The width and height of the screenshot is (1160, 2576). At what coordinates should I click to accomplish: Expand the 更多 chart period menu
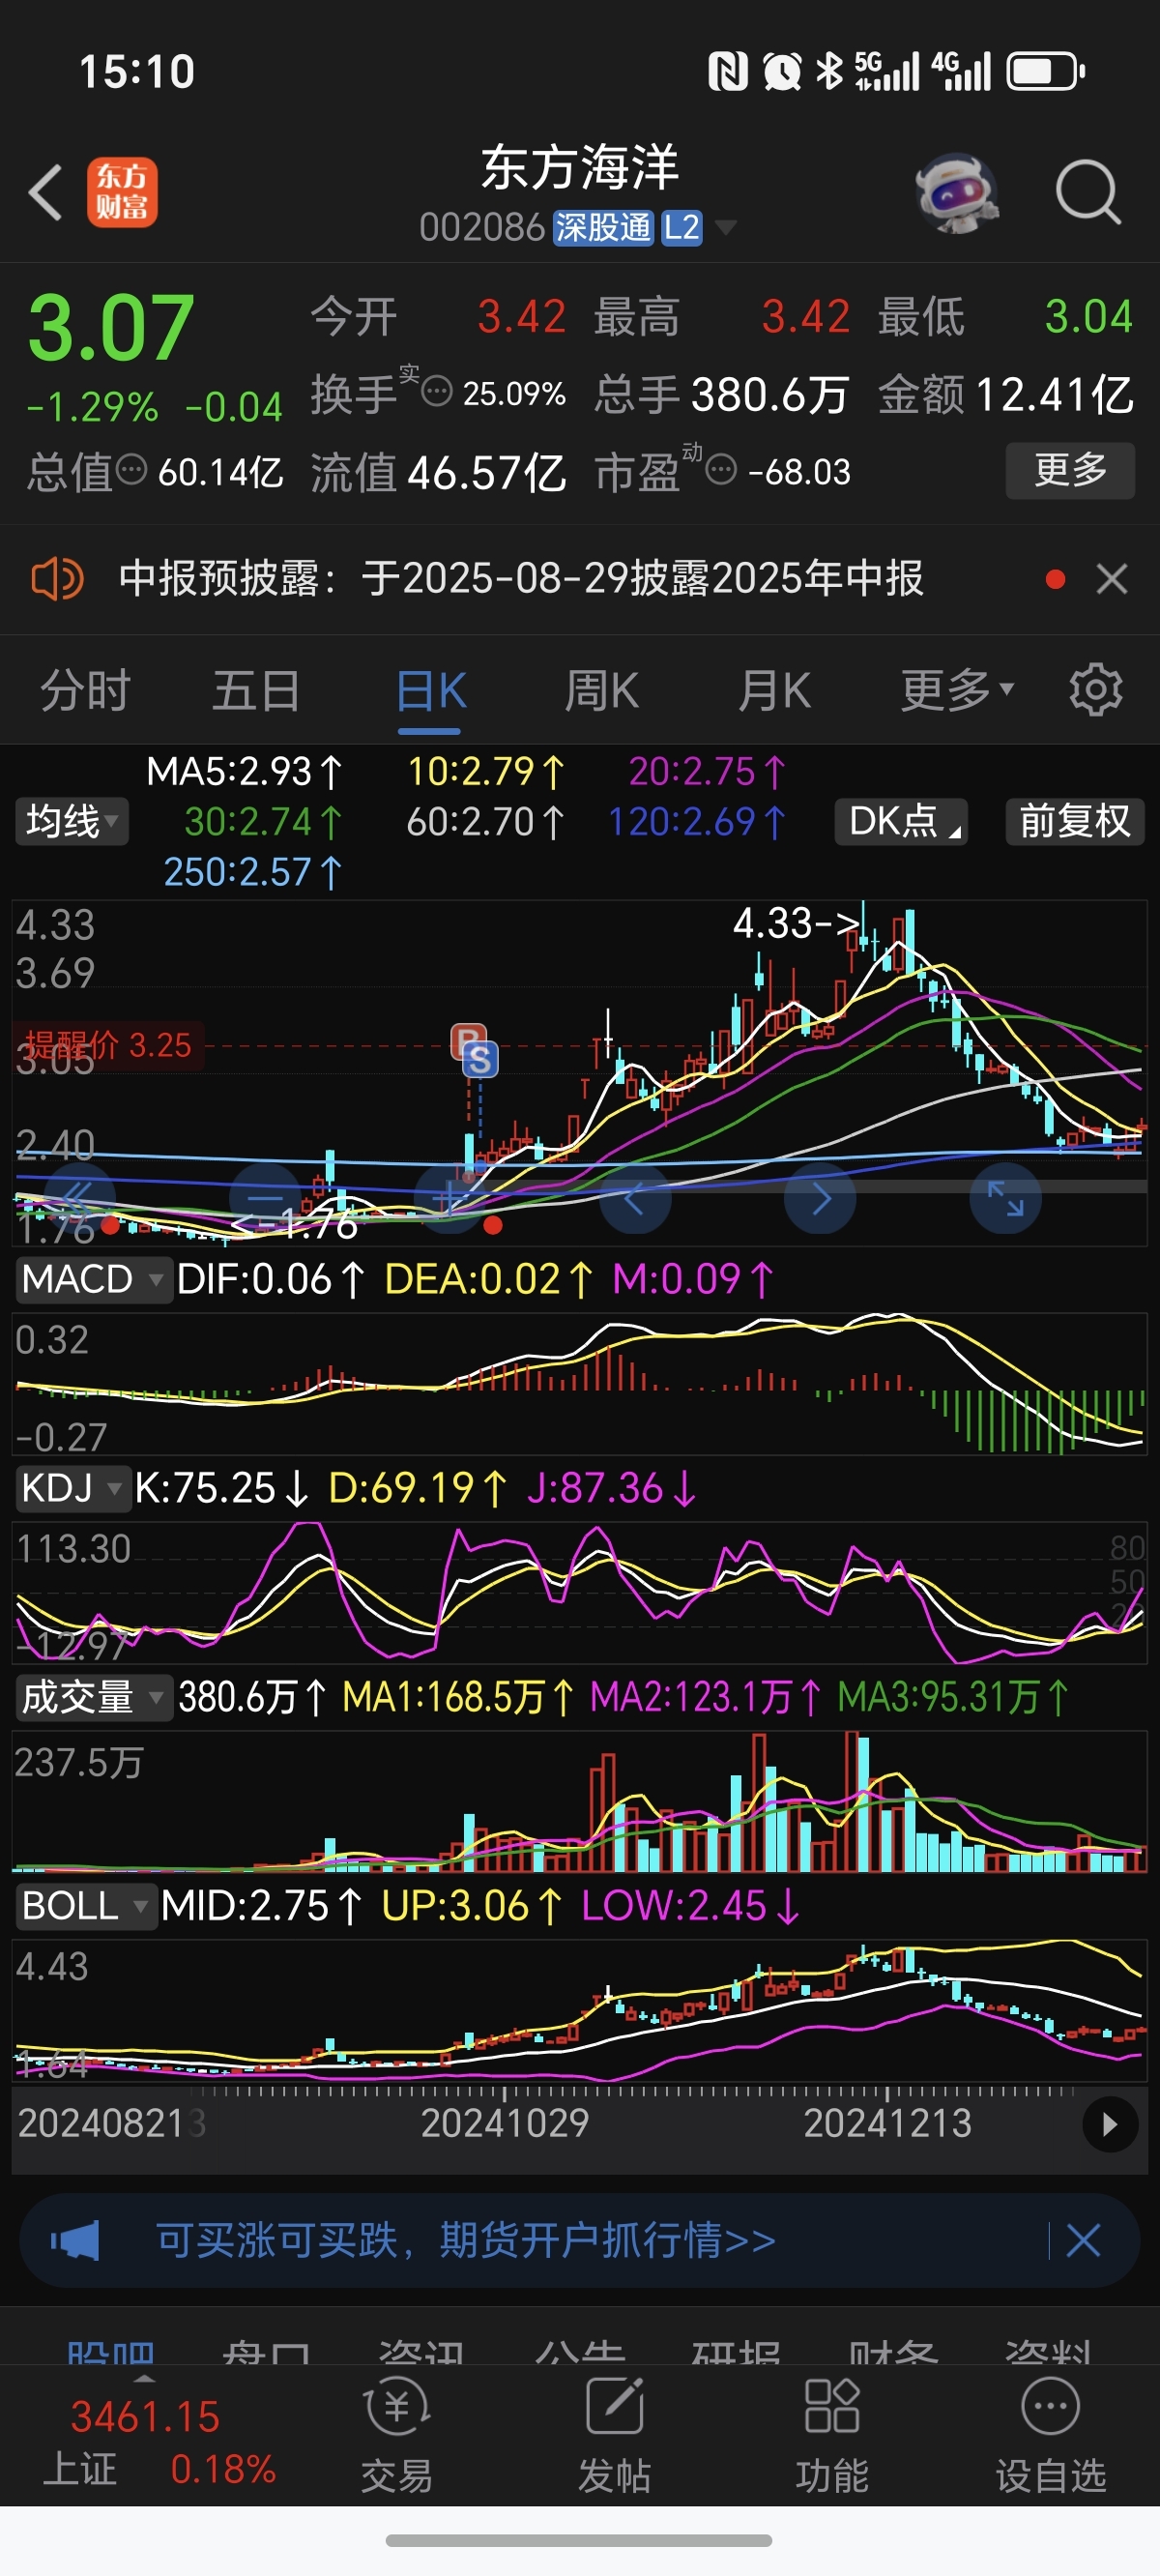(957, 690)
